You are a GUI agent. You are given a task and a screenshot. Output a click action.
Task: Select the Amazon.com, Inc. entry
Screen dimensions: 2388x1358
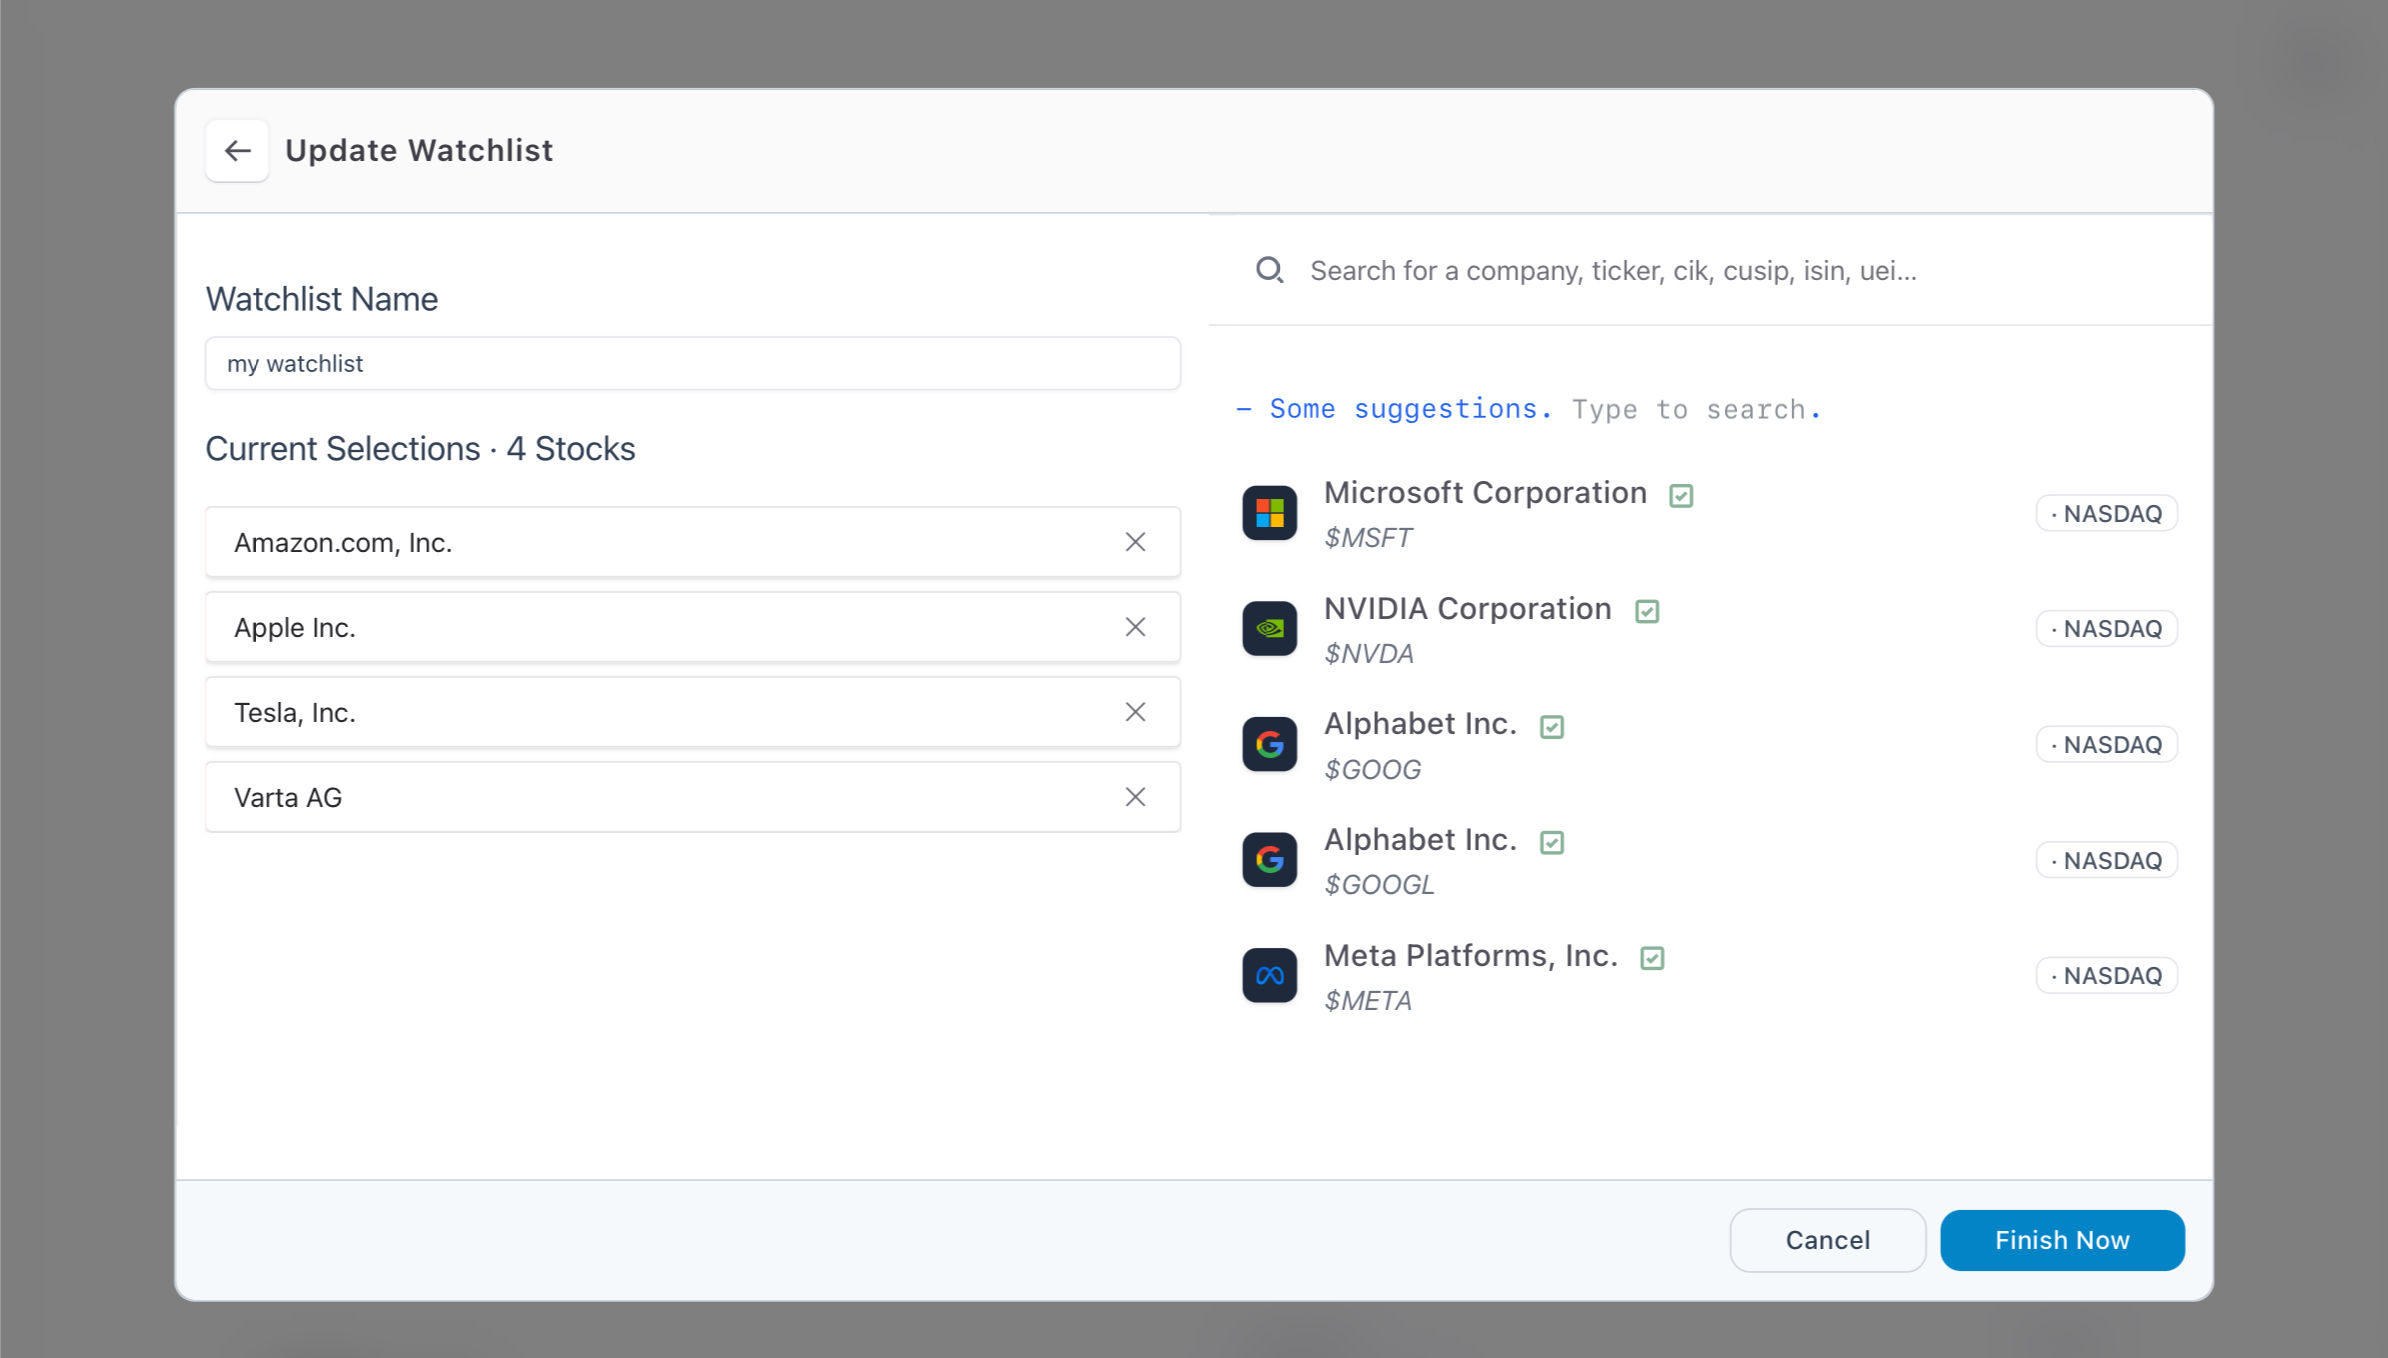pos(693,542)
